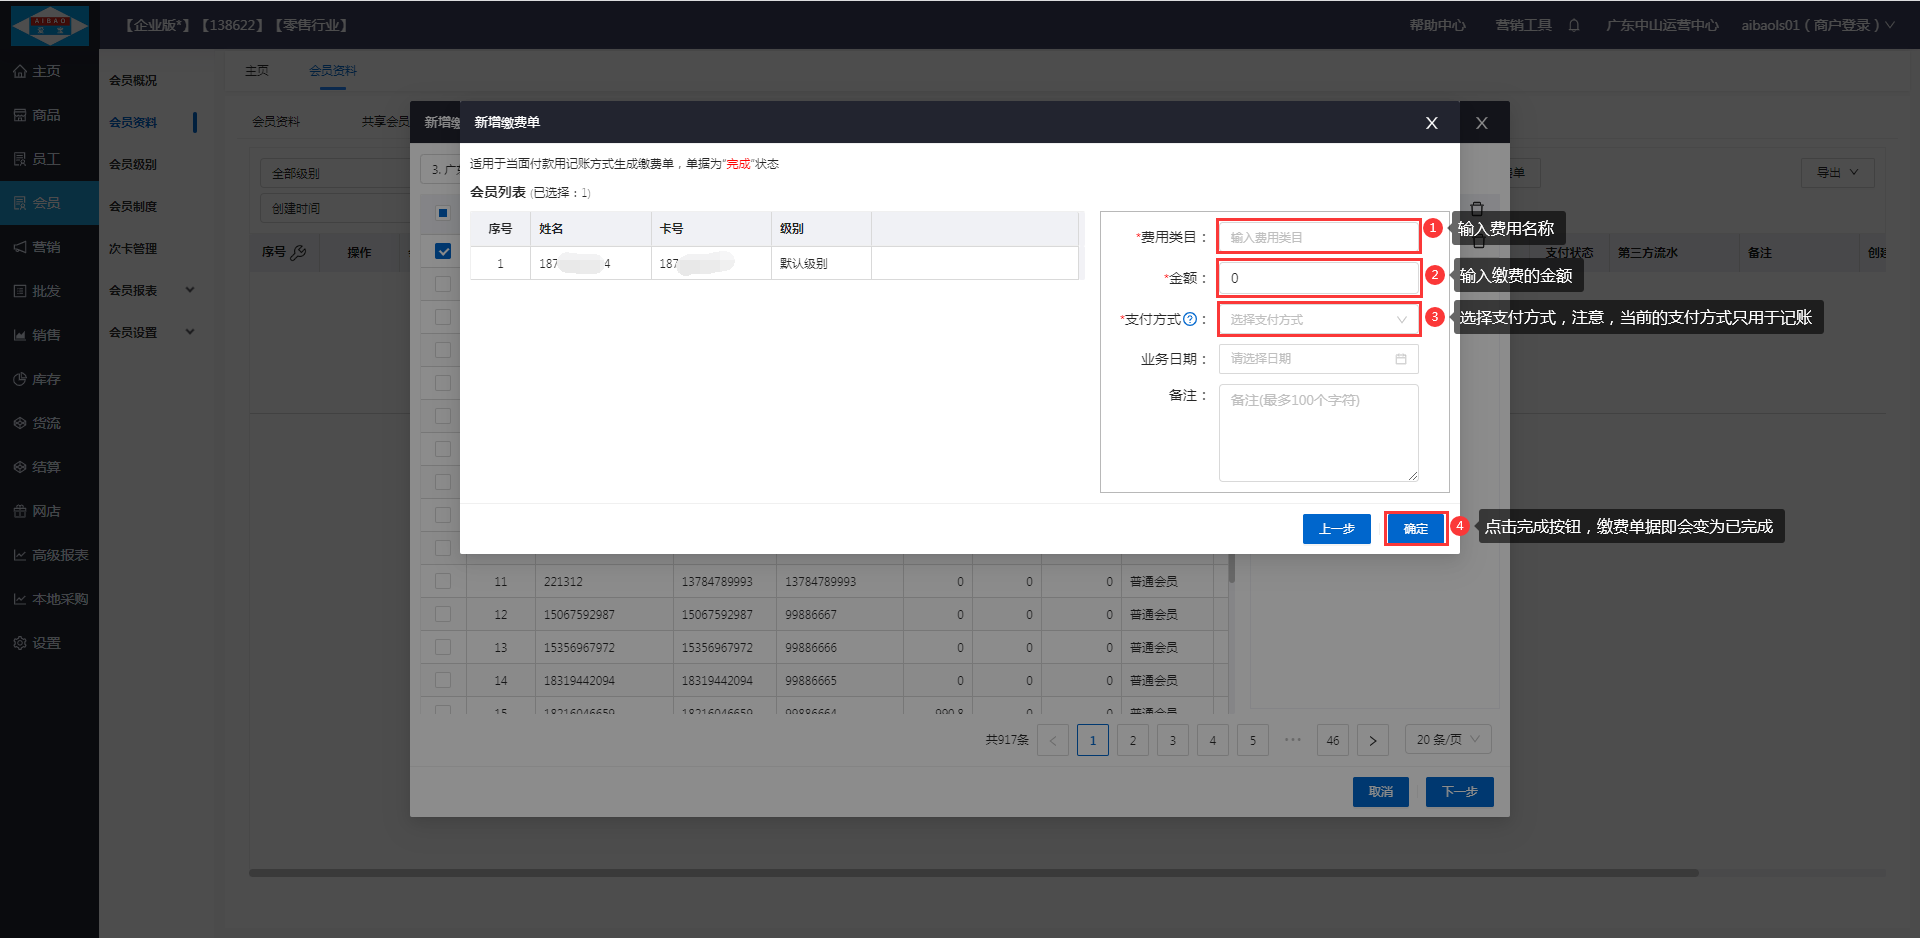The height and width of the screenshot is (938, 1920).
Task: Click the notification bell icon
Action: [x=1574, y=25]
